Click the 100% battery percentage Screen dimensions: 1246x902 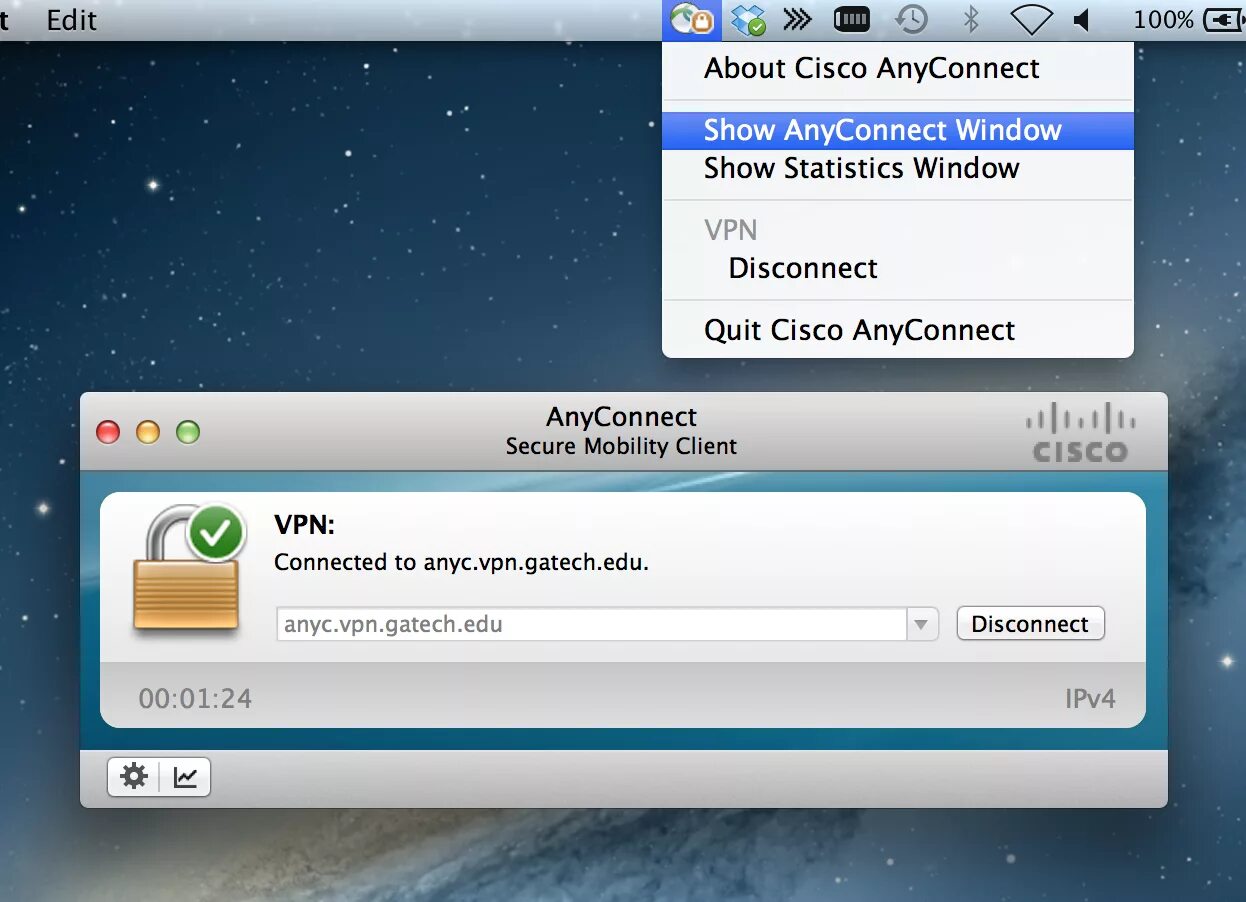1164,19
